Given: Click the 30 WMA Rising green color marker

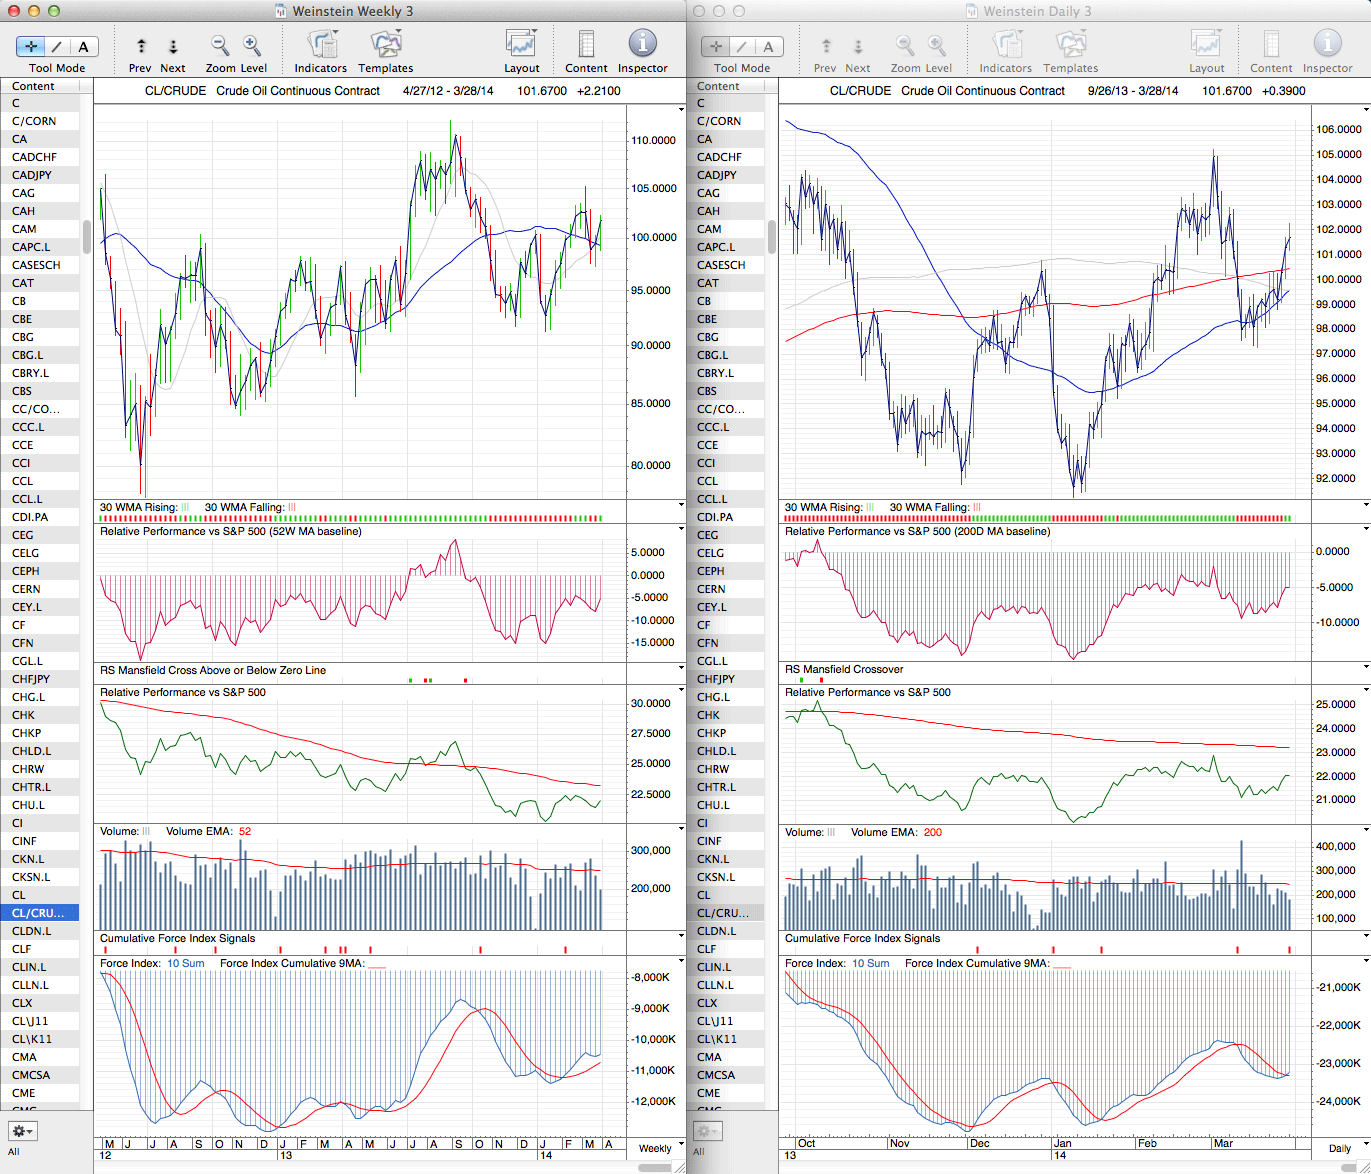Looking at the screenshot, I should [x=185, y=507].
